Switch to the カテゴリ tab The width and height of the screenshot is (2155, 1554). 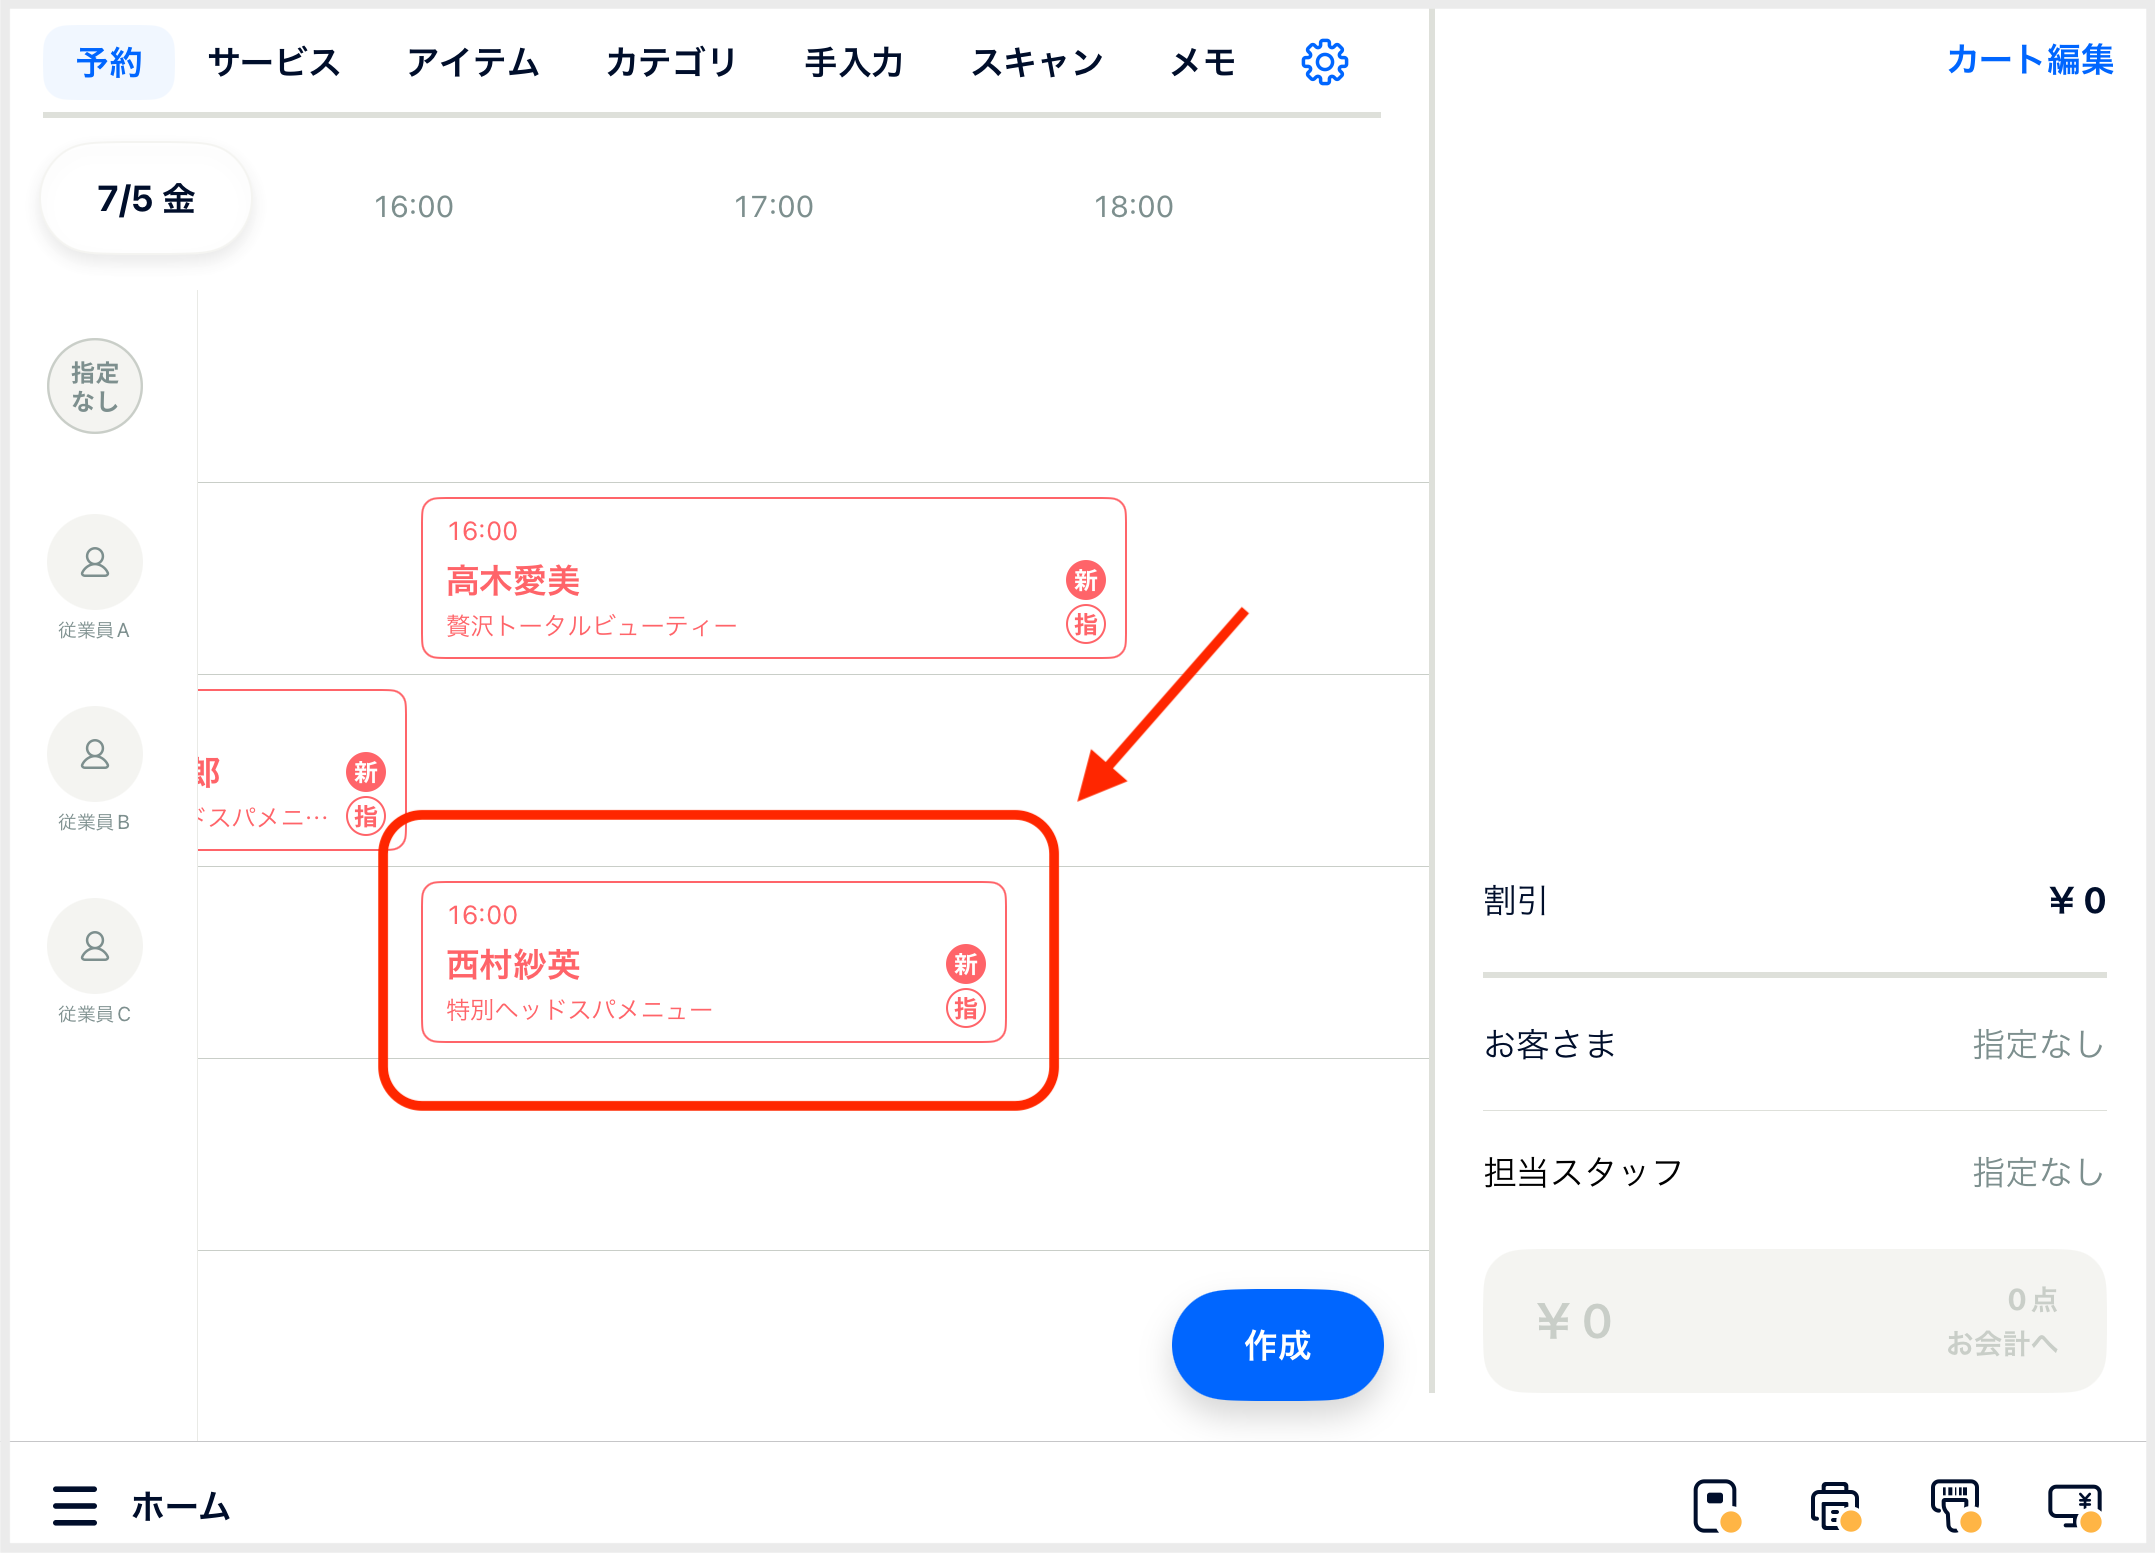click(x=671, y=63)
